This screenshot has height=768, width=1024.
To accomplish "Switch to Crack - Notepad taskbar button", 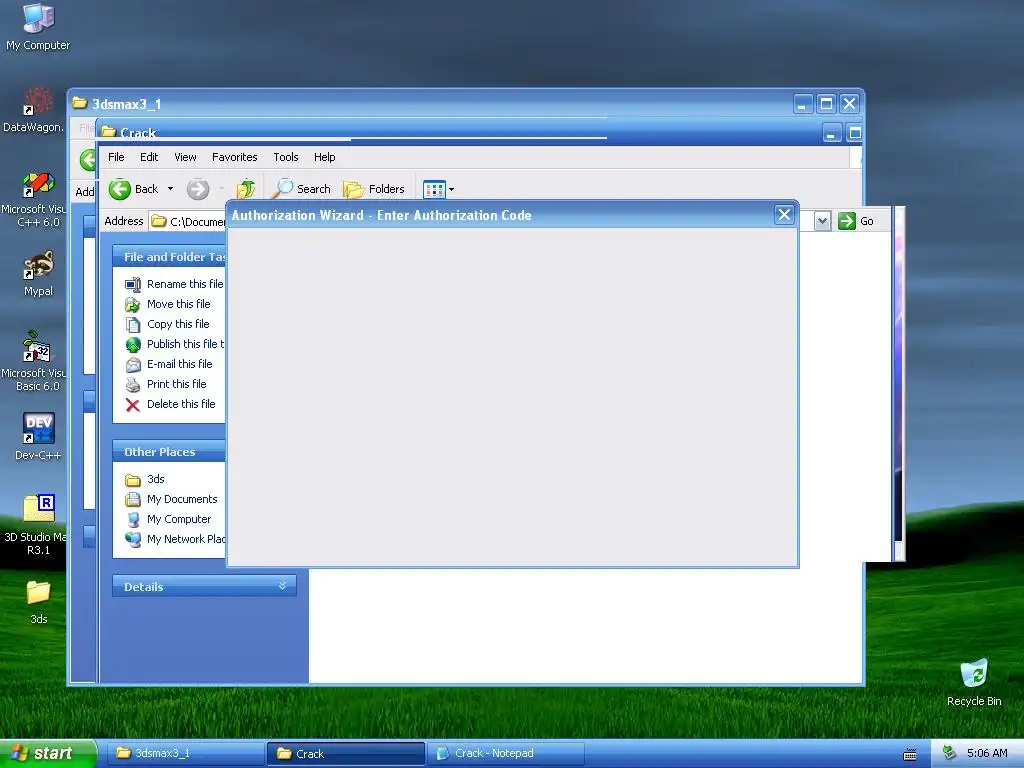I will tap(506, 754).
